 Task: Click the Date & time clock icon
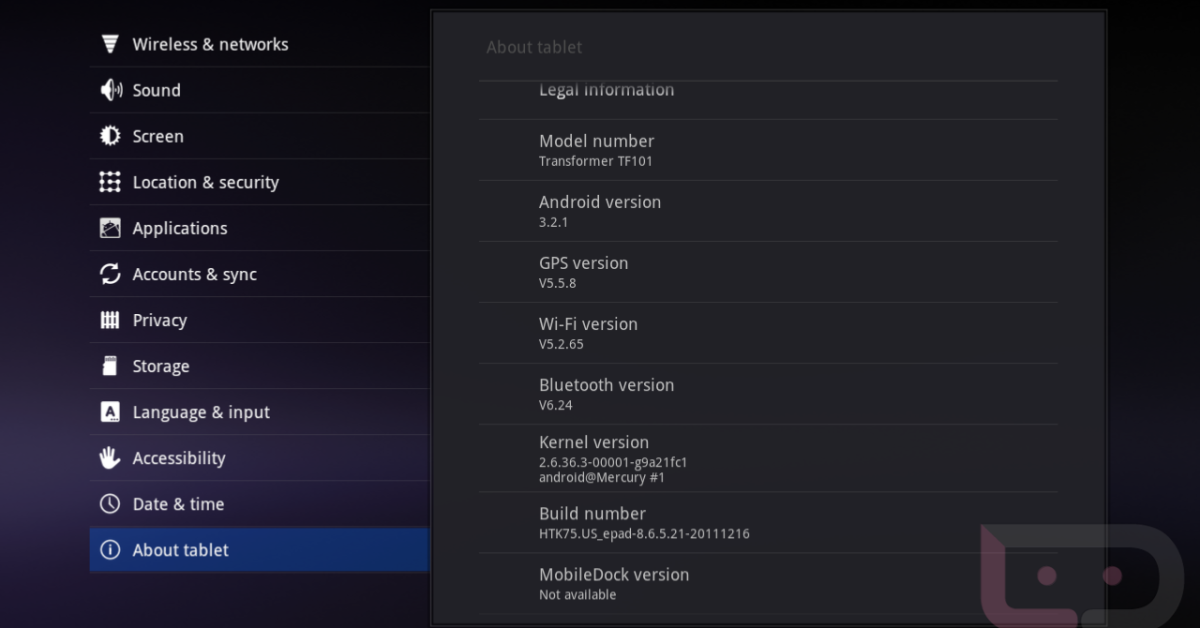(110, 504)
